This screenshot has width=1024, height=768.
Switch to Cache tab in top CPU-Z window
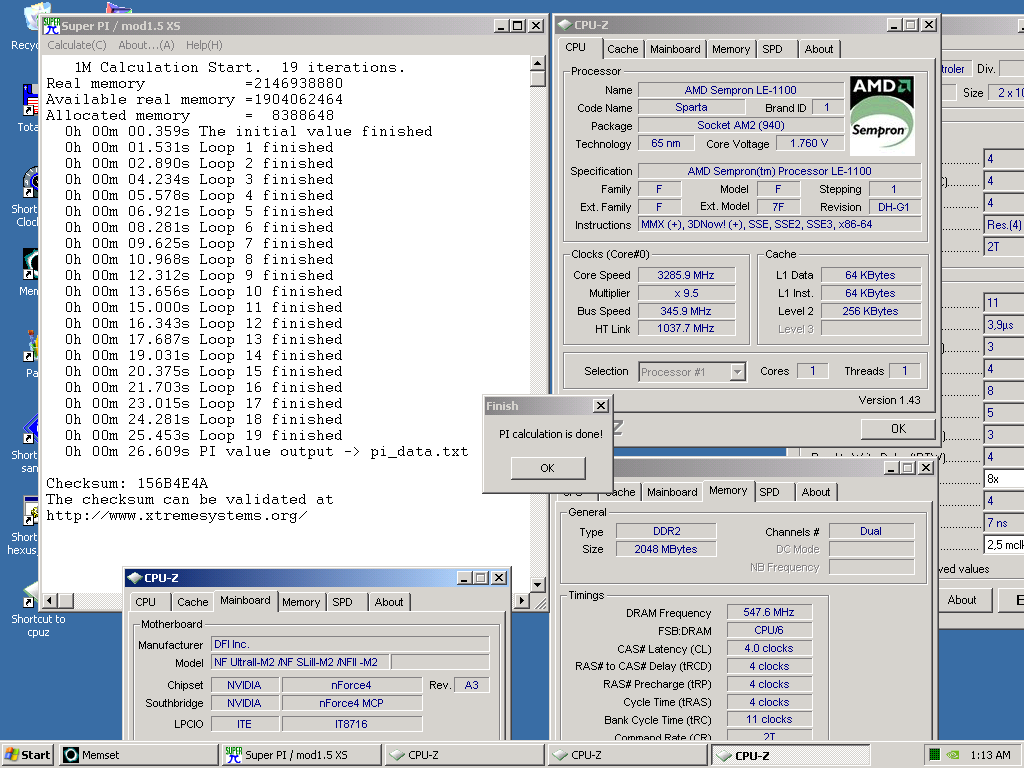(x=622, y=49)
